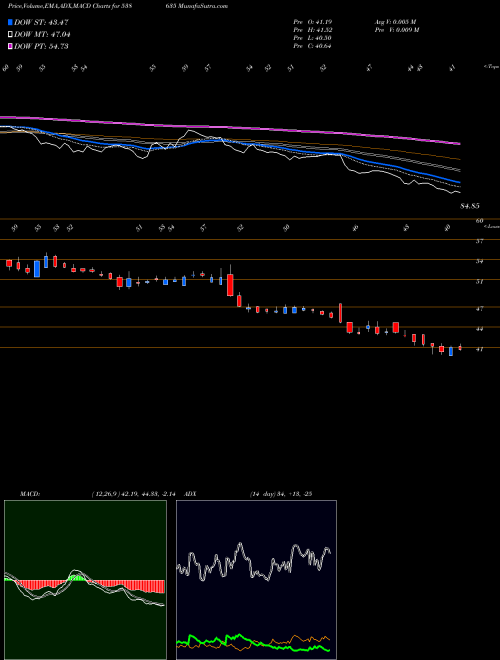Click the white DOW MT legend swatch
This screenshot has width=500, height=660.
tap(10, 35)
